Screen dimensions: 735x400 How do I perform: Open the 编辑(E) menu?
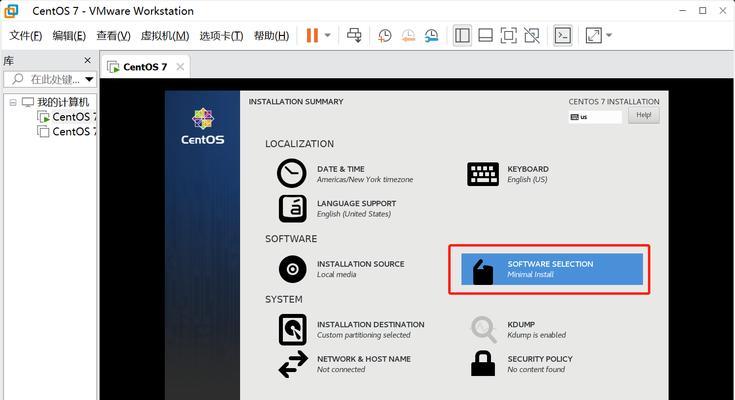69,36
